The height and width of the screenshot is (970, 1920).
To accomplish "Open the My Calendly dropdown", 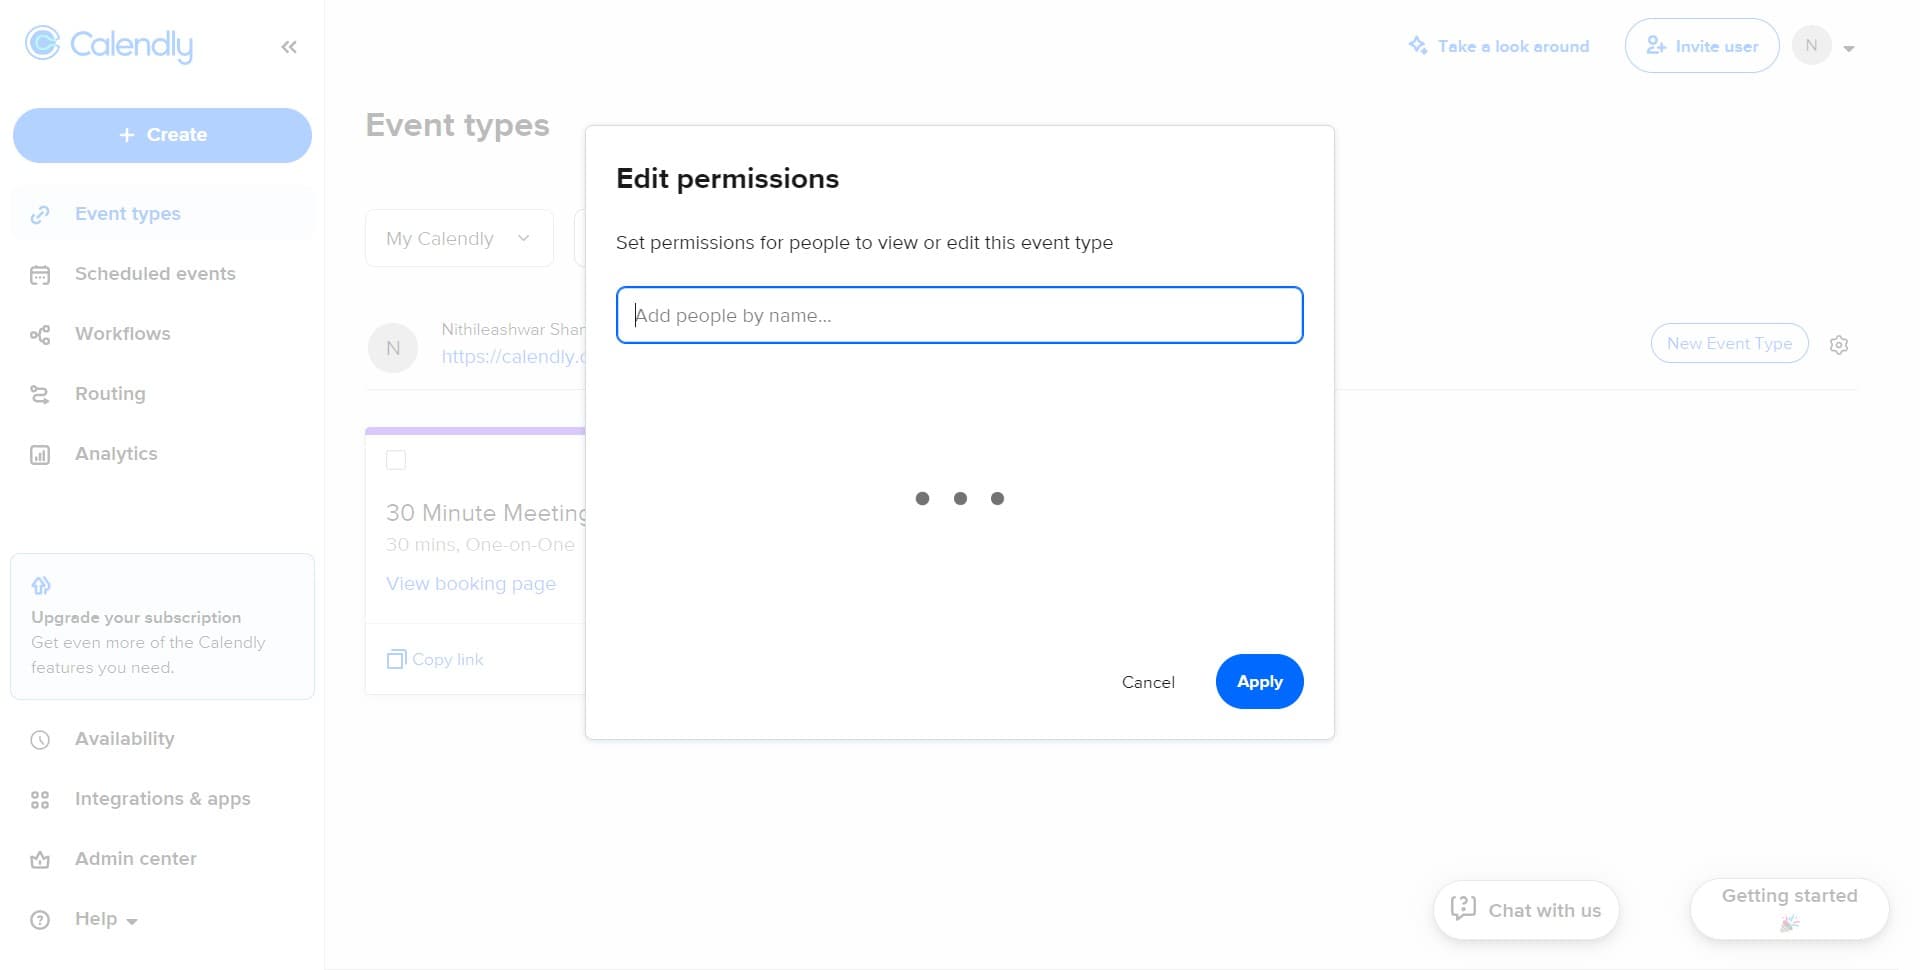I will pos(459,238).
